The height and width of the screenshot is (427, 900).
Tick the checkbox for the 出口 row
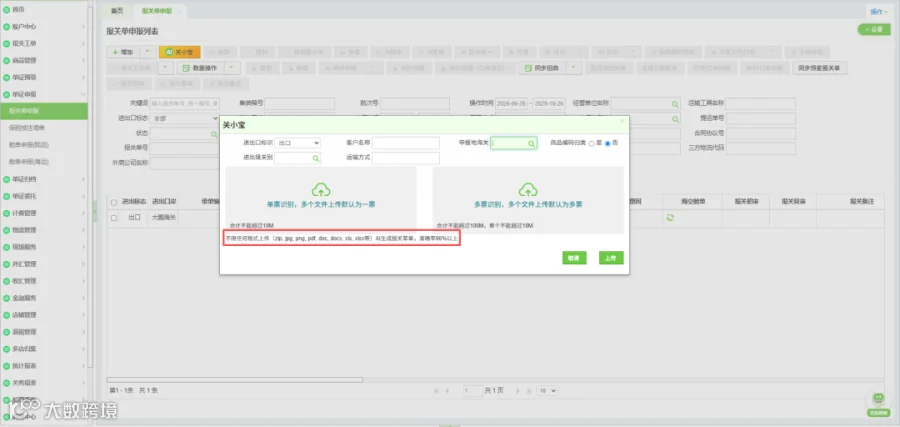click(x=114, y=218)
